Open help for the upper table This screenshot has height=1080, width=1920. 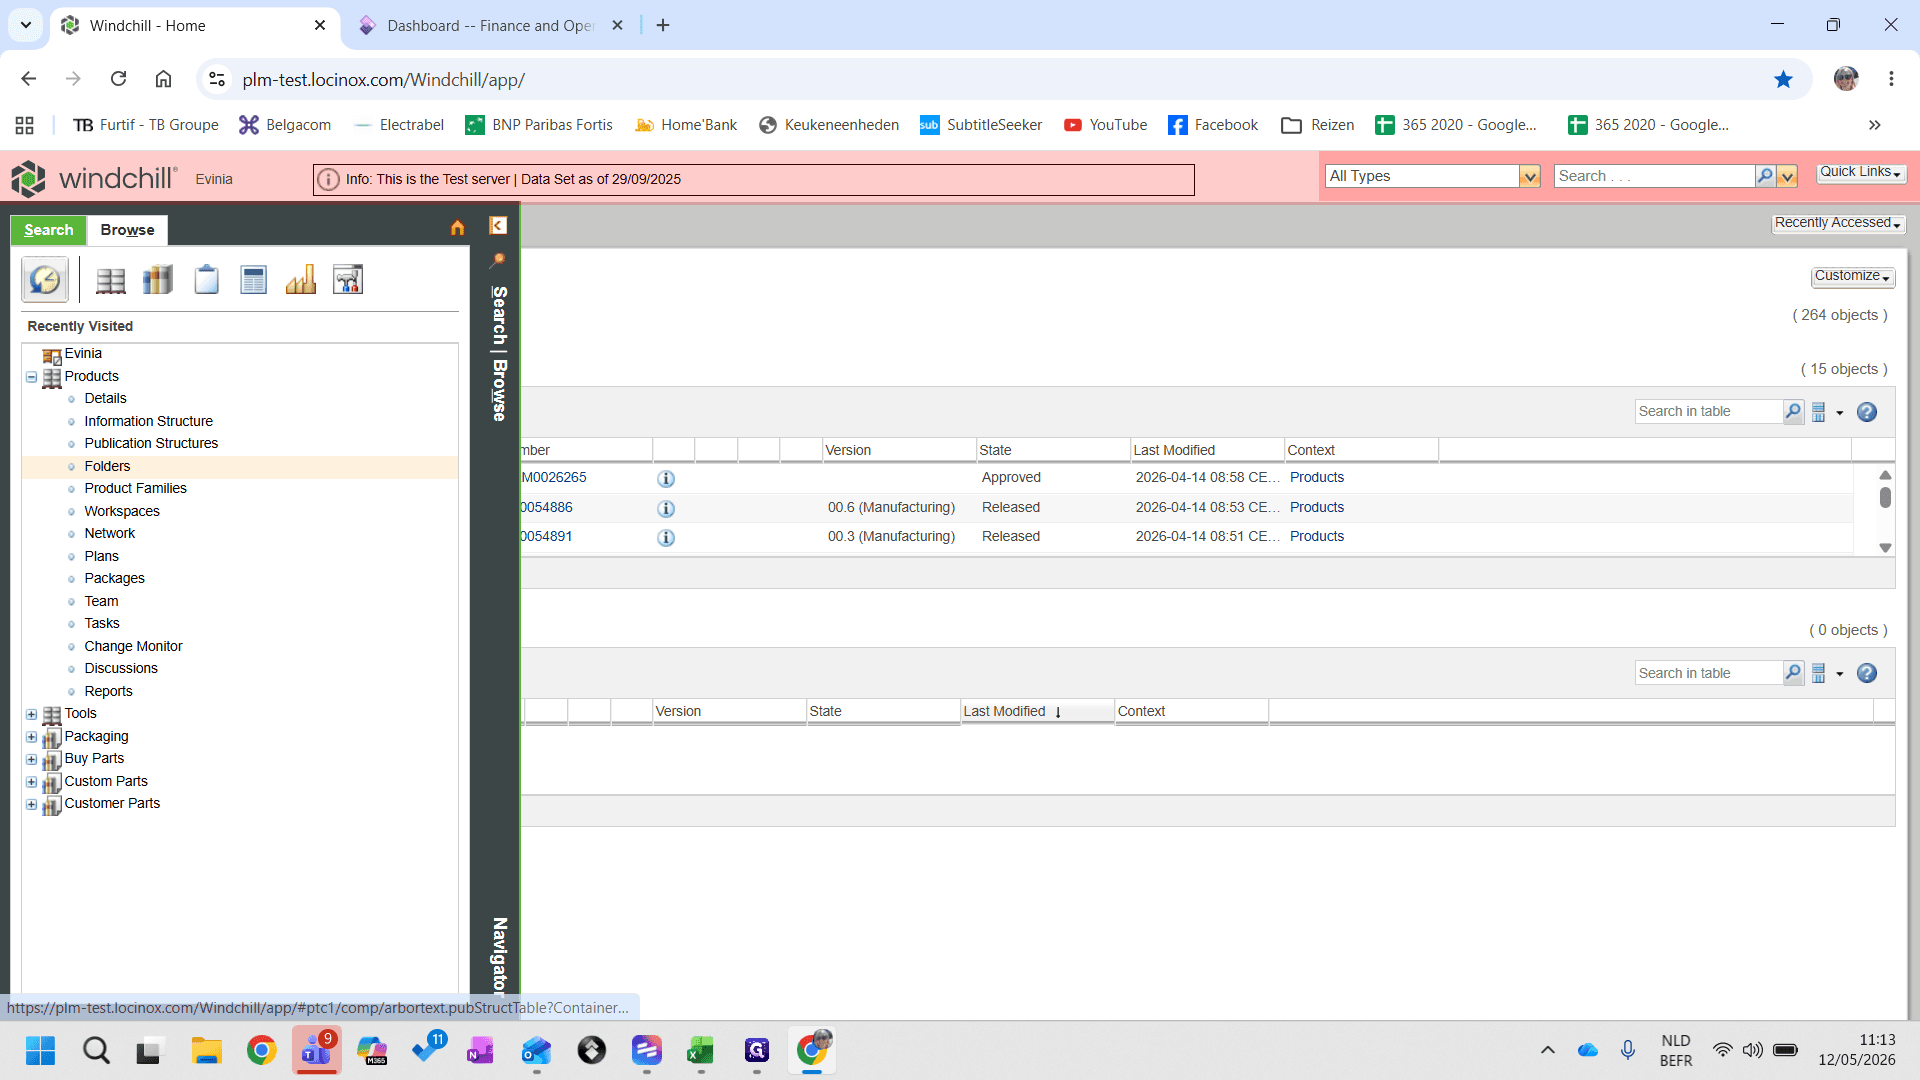point(1867,412)
